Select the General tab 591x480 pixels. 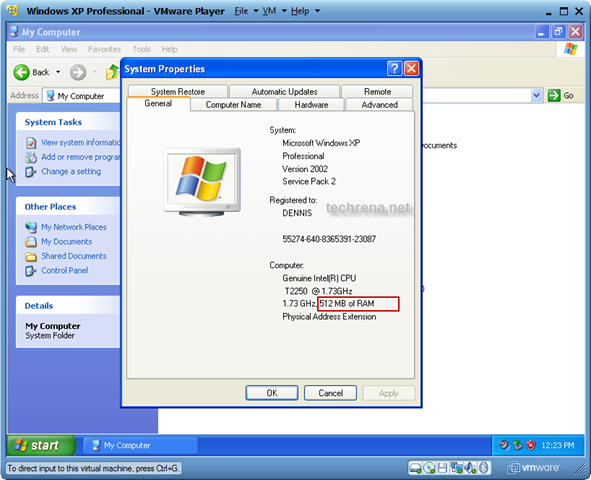pyautogui.click(x=158, y=104)
